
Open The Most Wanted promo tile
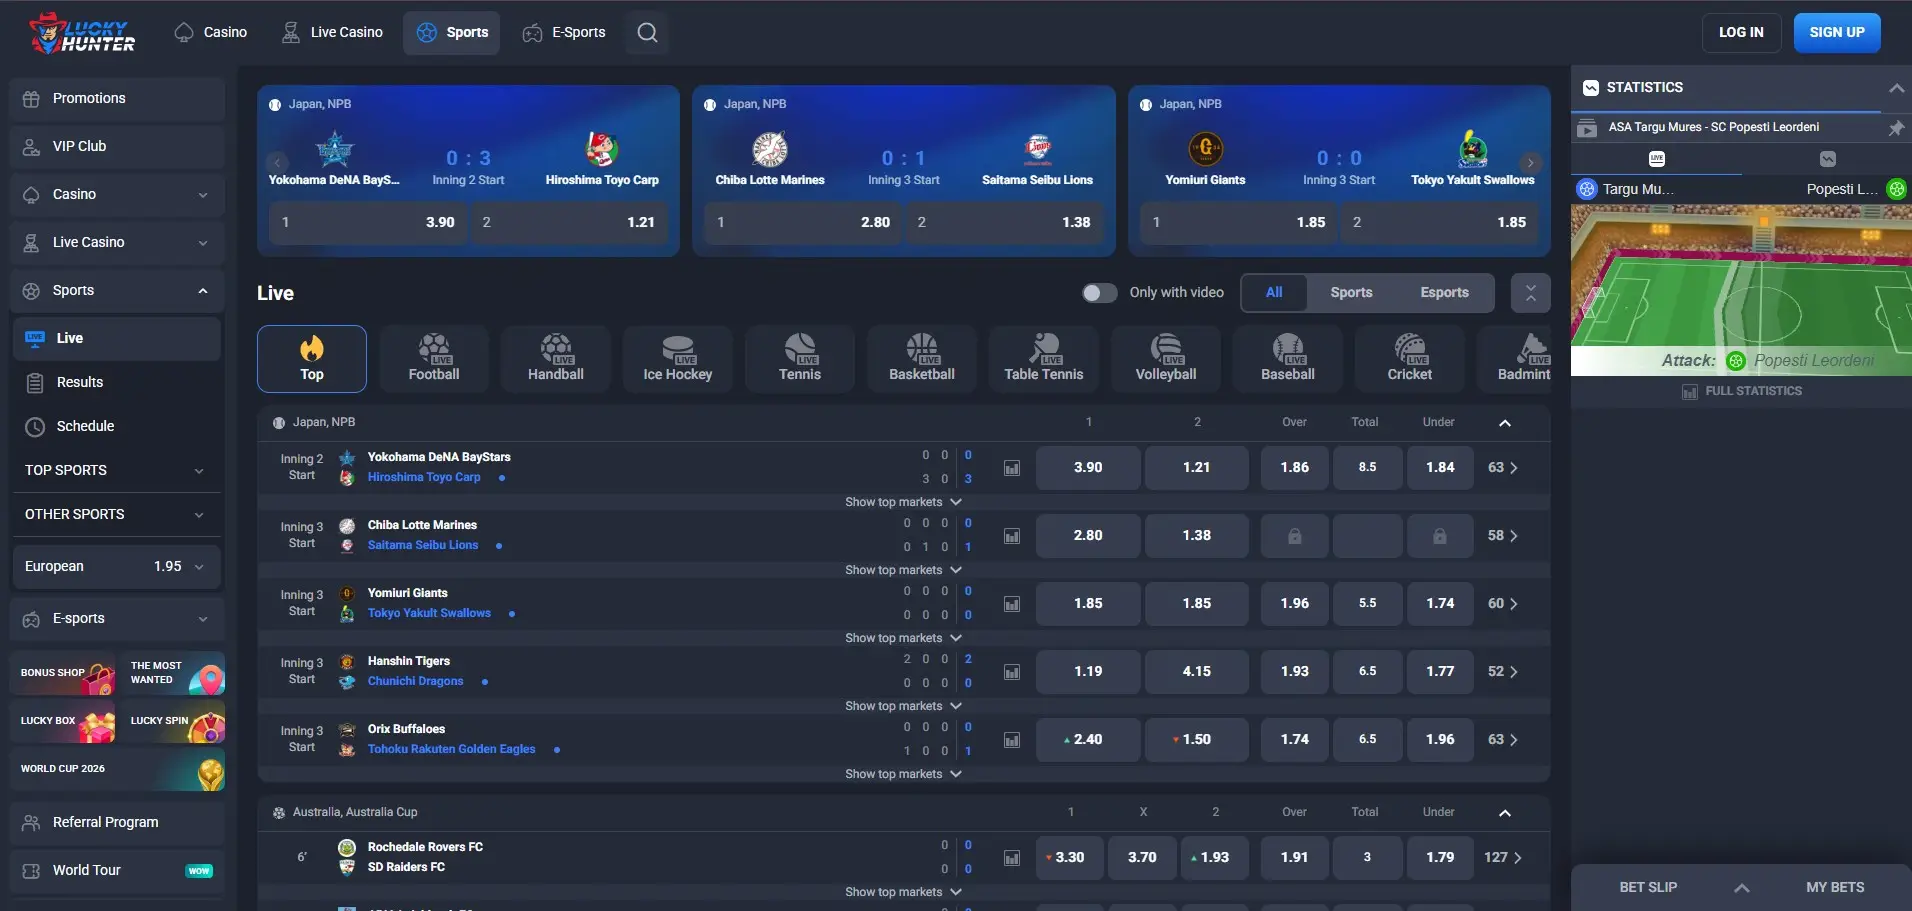pyautogui.click(x=173, y=673)
